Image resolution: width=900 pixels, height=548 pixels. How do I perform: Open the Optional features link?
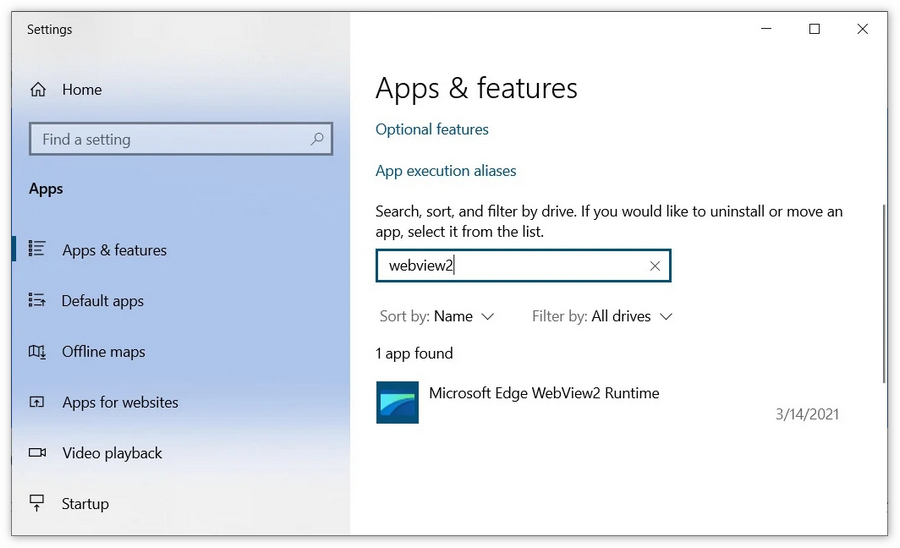tap(432, 130)
